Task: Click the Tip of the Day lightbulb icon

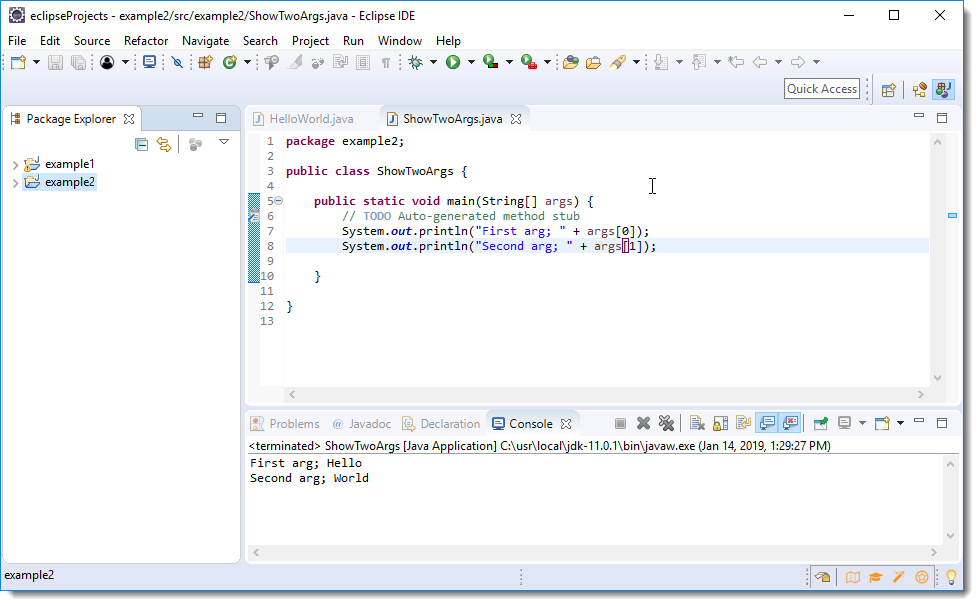Action: (951, 577)
